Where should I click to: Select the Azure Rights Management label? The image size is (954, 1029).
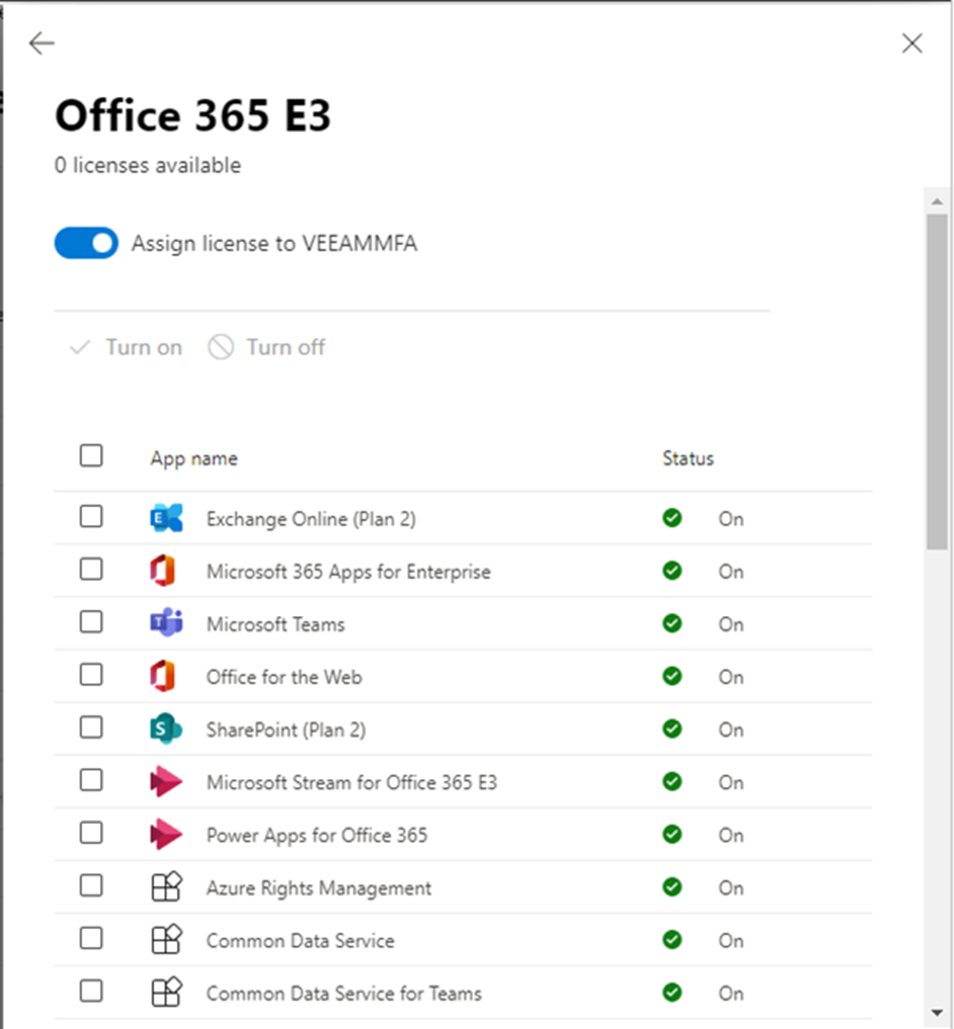pyautogui.click(x=319, y=888)
